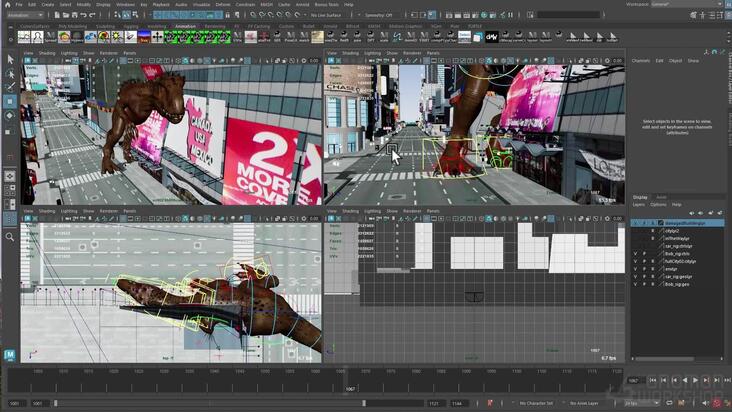Open the File menu
Image resolution: width=732 pixels, height=412 pixels.
coord(19,4)
